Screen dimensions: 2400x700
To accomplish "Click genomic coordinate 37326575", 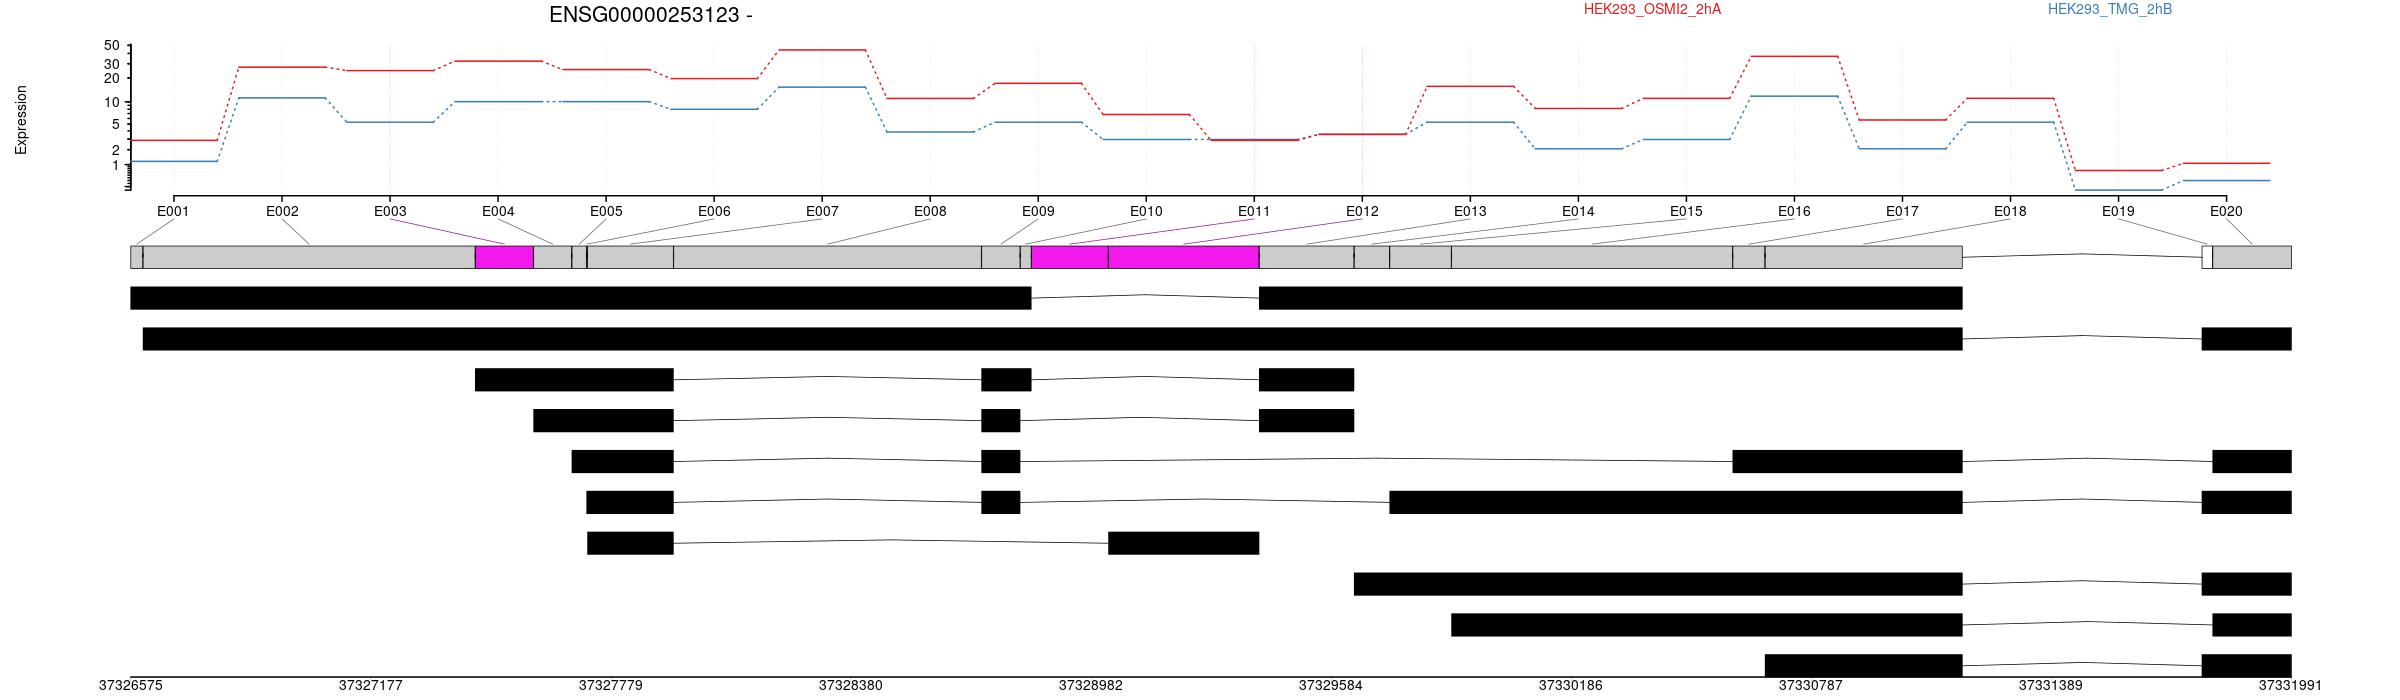I will pyautogui.click(x=130, y=685).
